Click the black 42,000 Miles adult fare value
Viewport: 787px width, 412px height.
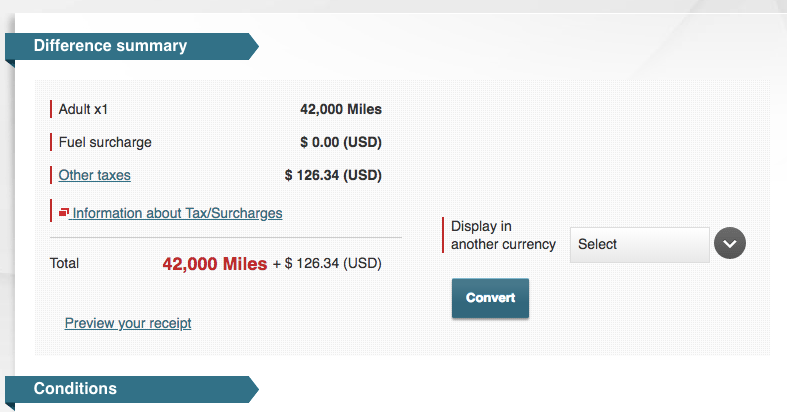coord(340,109)
